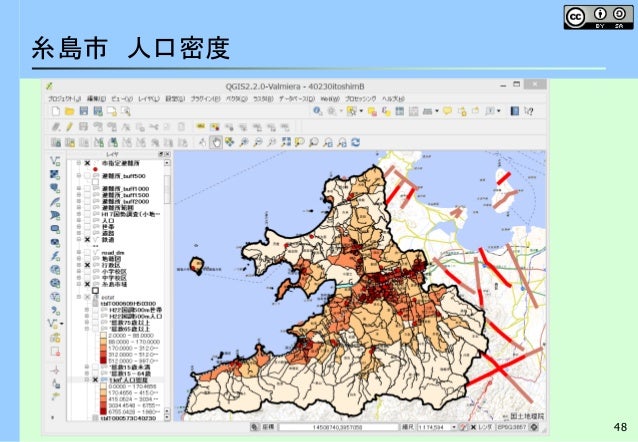Open the dropdown arrow beside New Shapefile Layer
The image size is (638, 442).
coord(61,324)
